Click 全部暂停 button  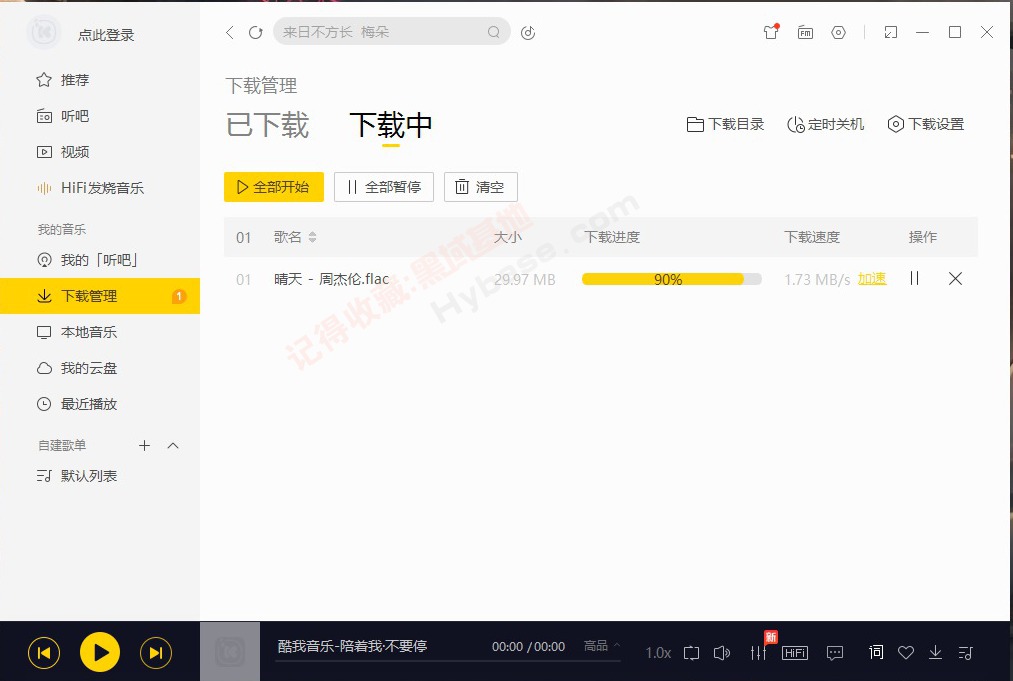click(x=384, y=187)
